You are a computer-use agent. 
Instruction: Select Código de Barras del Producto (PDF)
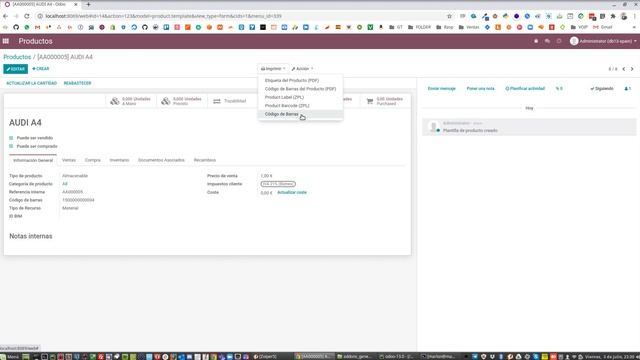[x=300, y=89]
